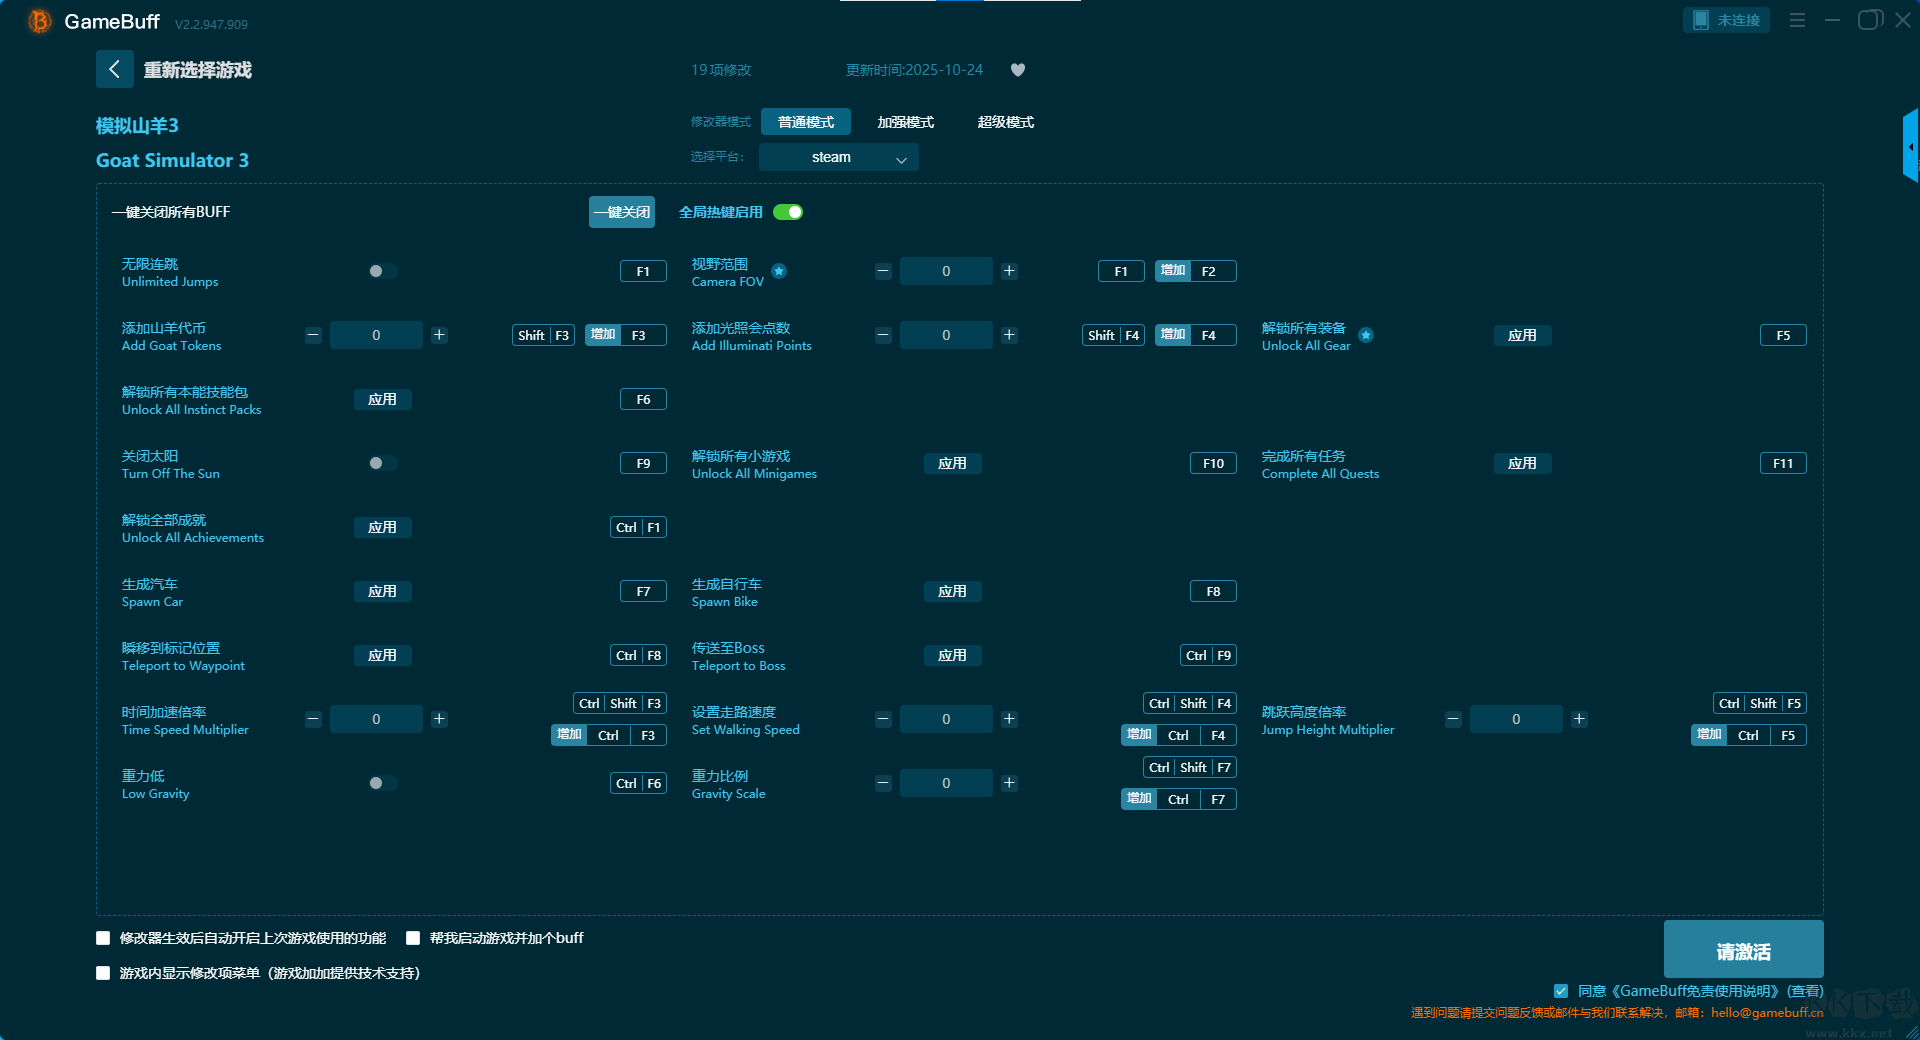Click Shift F3 hotkey for Goat Tokens
Screen dimensions: 1920x1040
[543, 335]
